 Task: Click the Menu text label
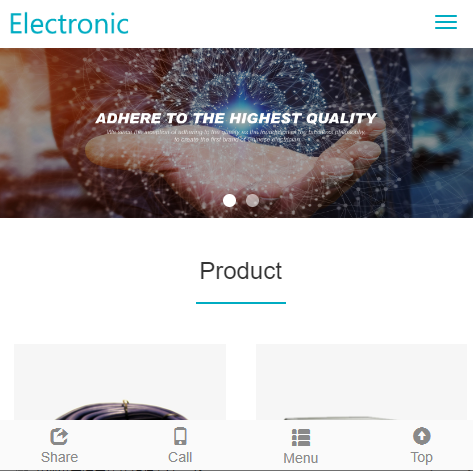[301, 458]
